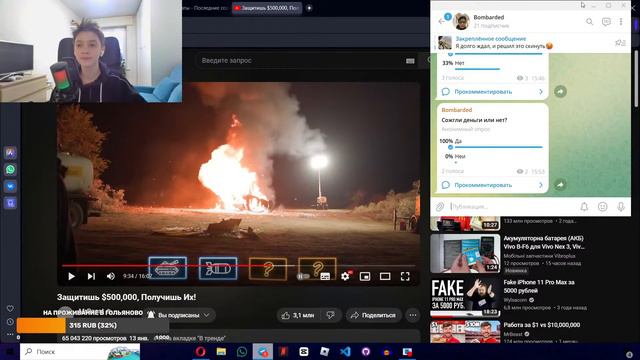Toggle silent broadcast bell in Telegram

coord(584,207)
